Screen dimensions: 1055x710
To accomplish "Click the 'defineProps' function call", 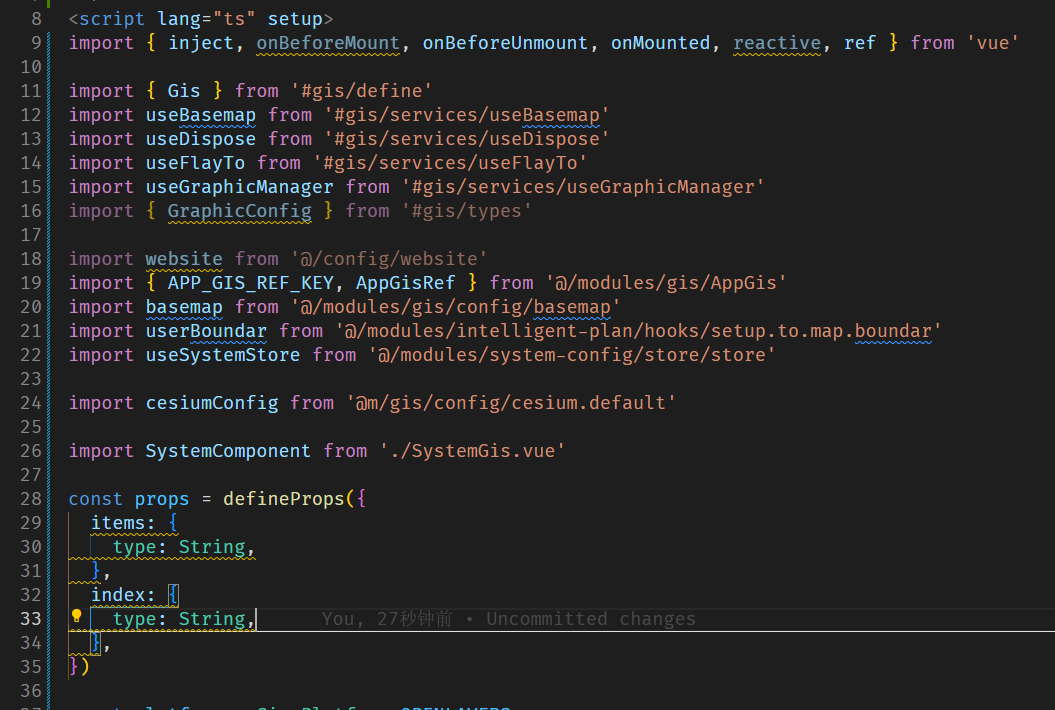I will click(284, 499).
